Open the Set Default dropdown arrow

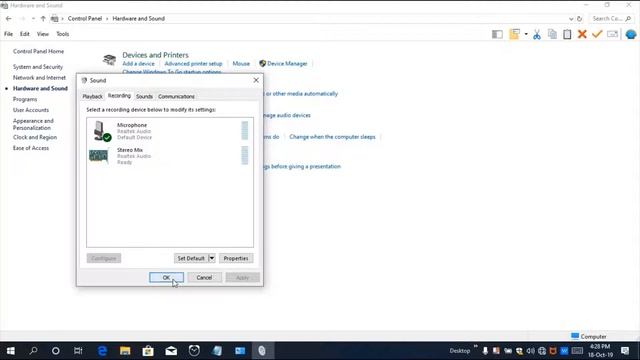click(211, 258)
